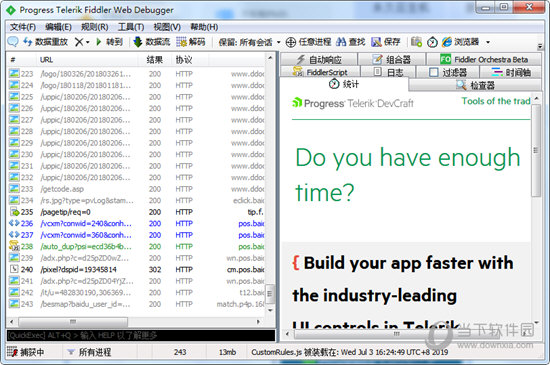Click the redirect icon of session 240

14,269
